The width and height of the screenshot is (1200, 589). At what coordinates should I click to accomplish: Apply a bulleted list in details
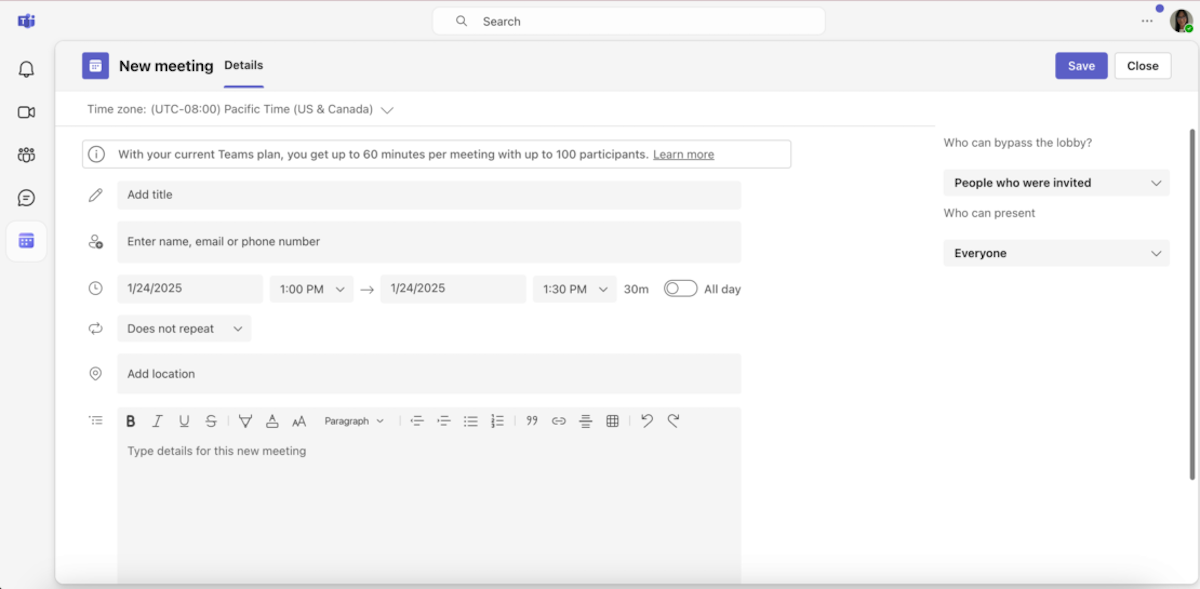[471, 420]
